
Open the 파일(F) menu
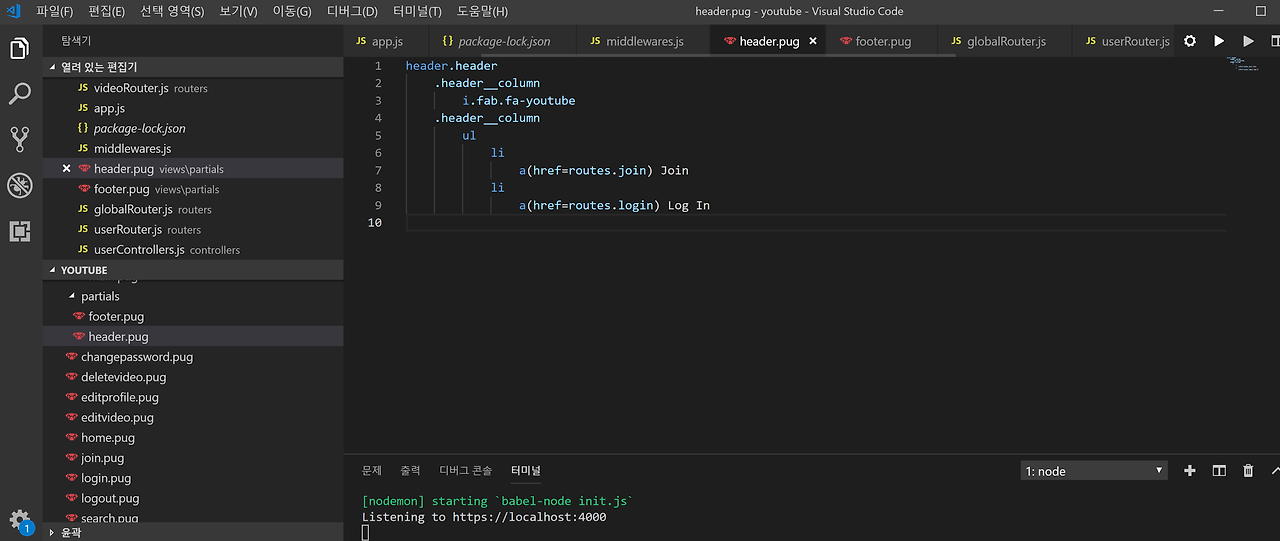tap(54, 11)
